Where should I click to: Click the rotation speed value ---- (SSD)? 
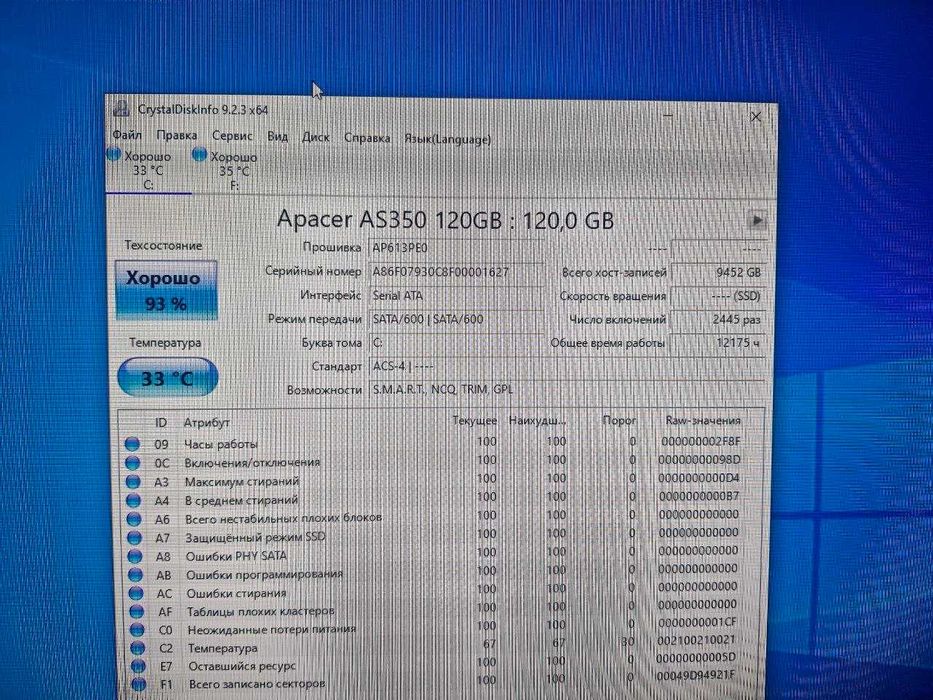point(718,296)
